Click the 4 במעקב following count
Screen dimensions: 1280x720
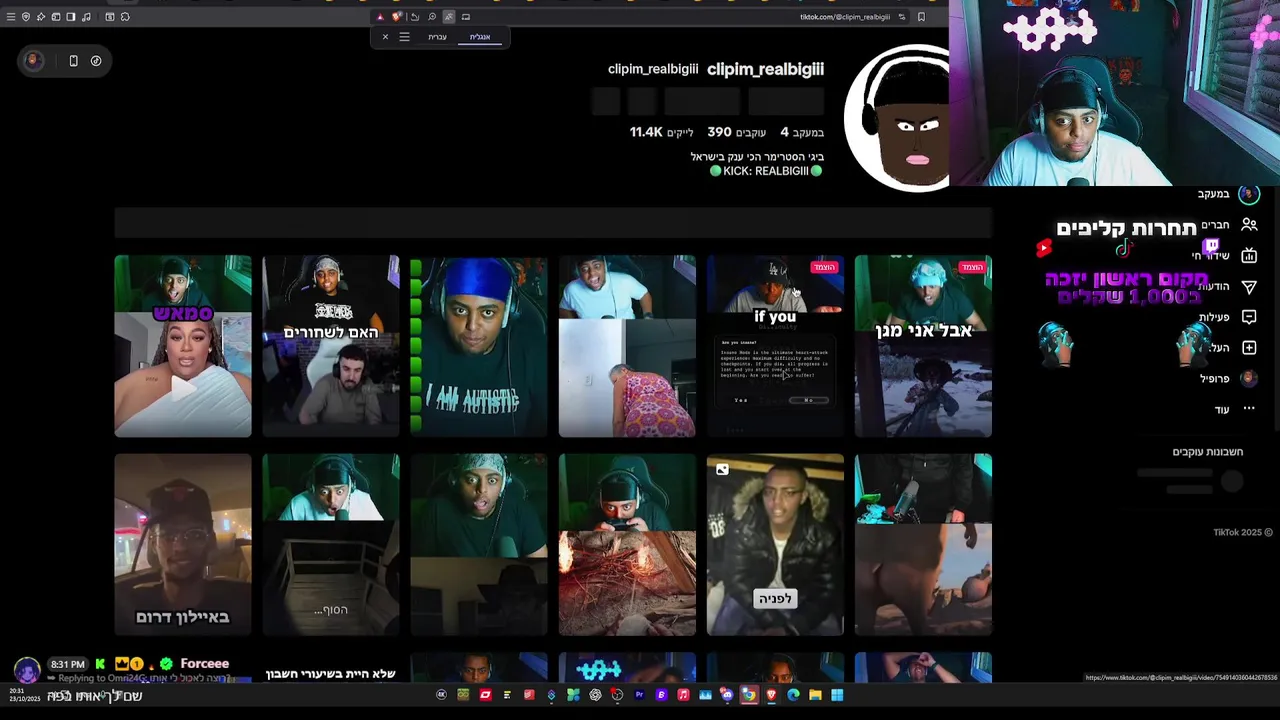pyautogui.click(x=802, y=132)
